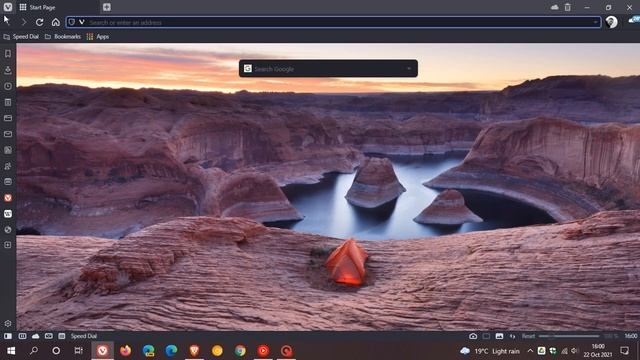Open the Window side panel
This screenshot has height=360, width=640.
click(x=8, y=118)
